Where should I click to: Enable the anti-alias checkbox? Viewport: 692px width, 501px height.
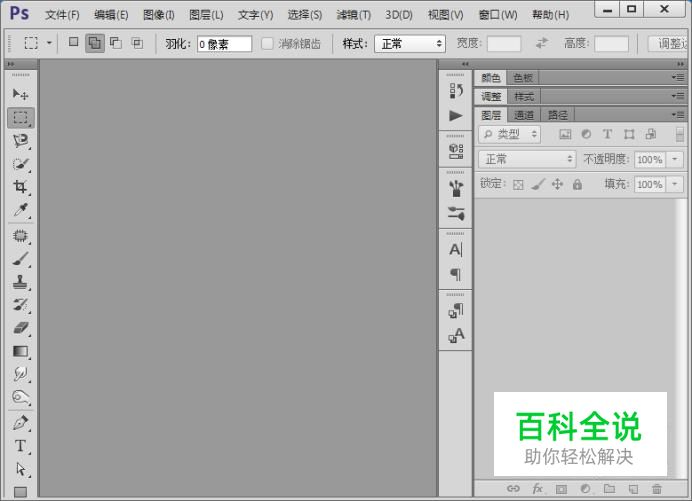click(x=267, y=43)
